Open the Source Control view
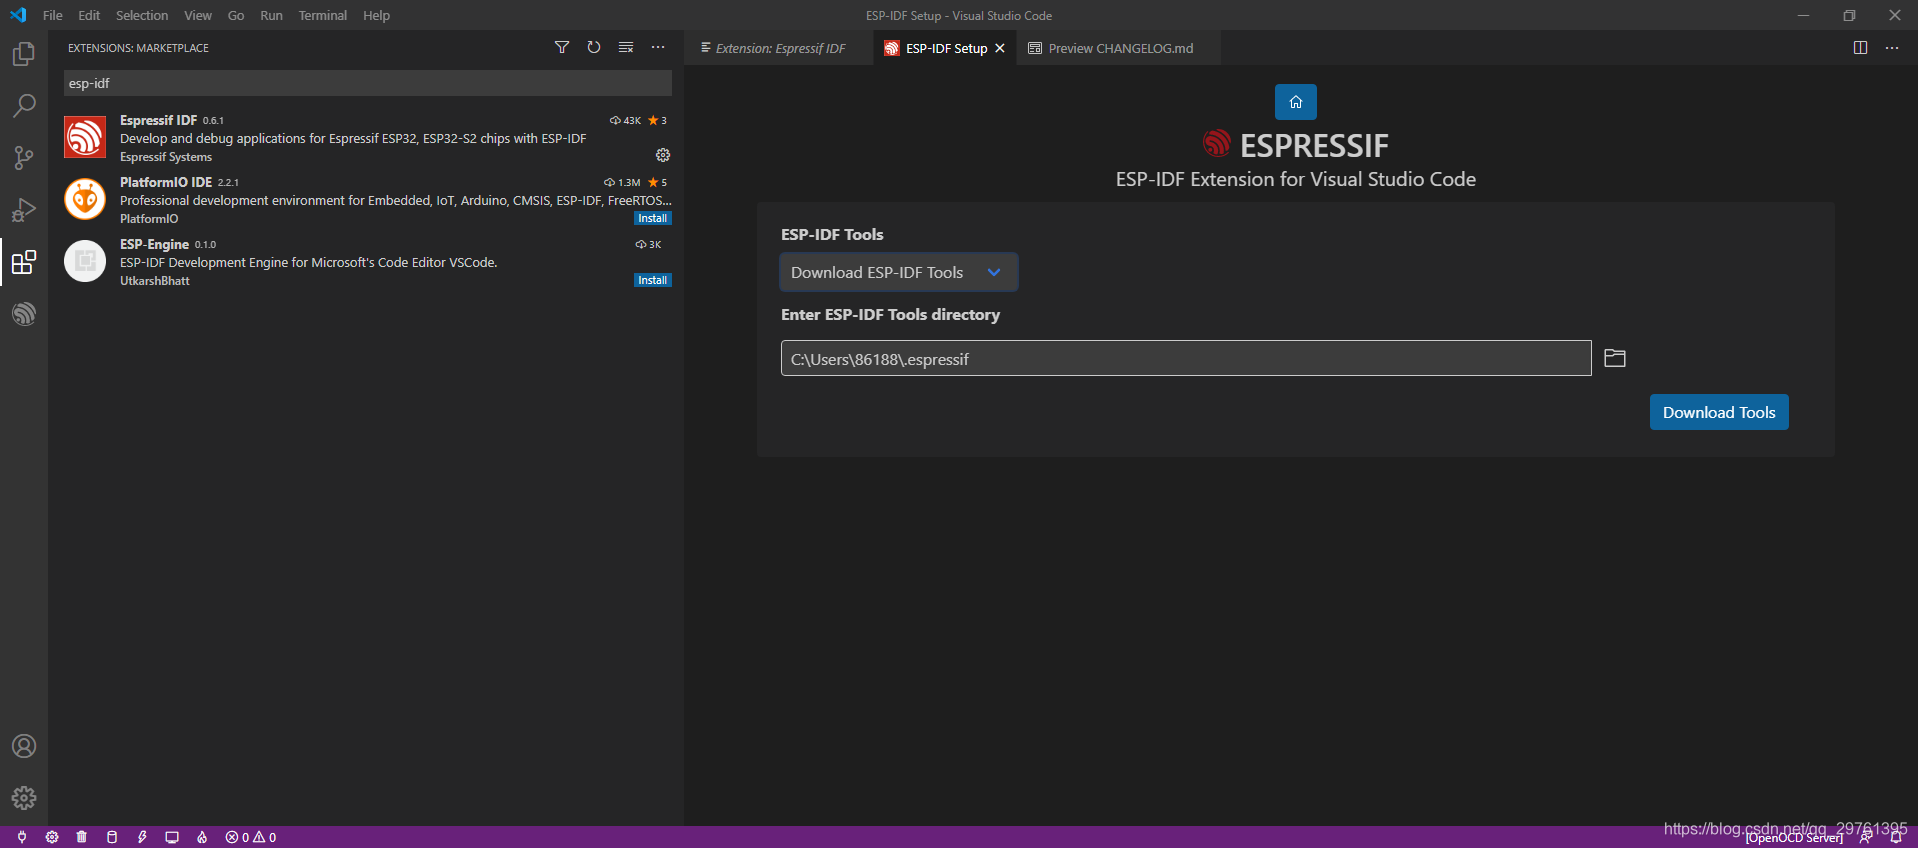 (x=24, y=158)
